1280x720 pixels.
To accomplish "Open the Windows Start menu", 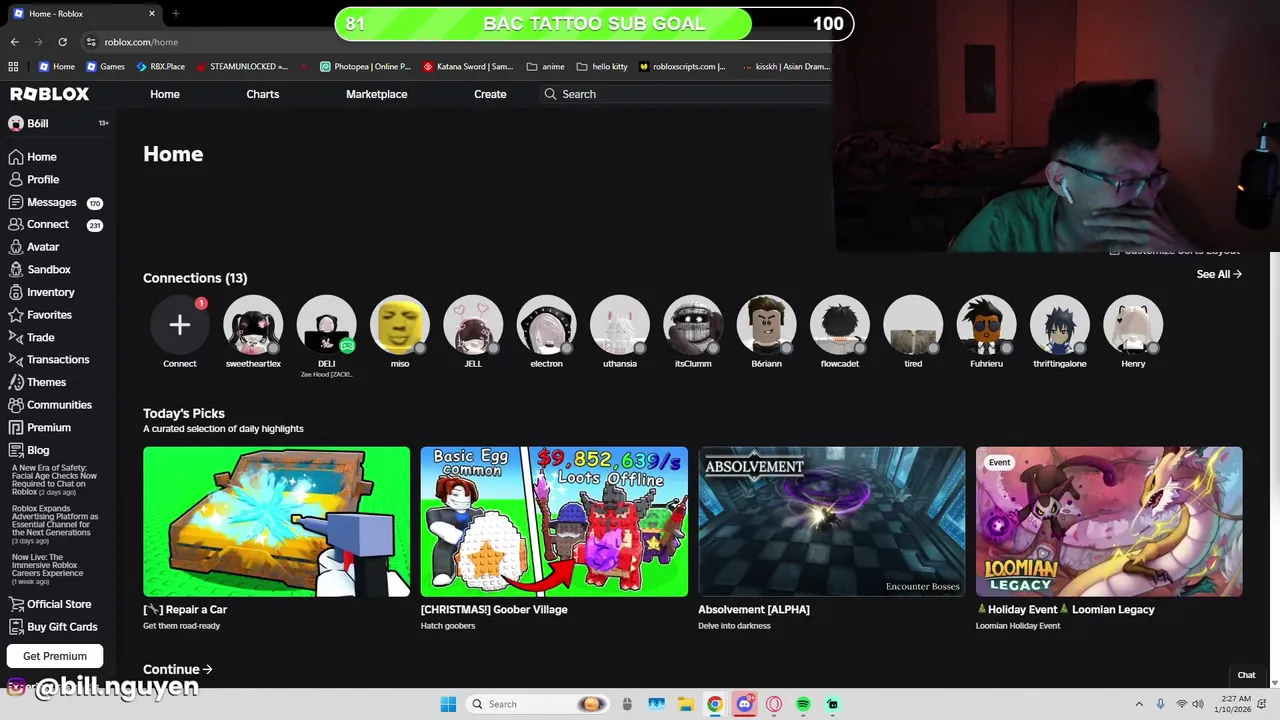I will pos(448,704).
